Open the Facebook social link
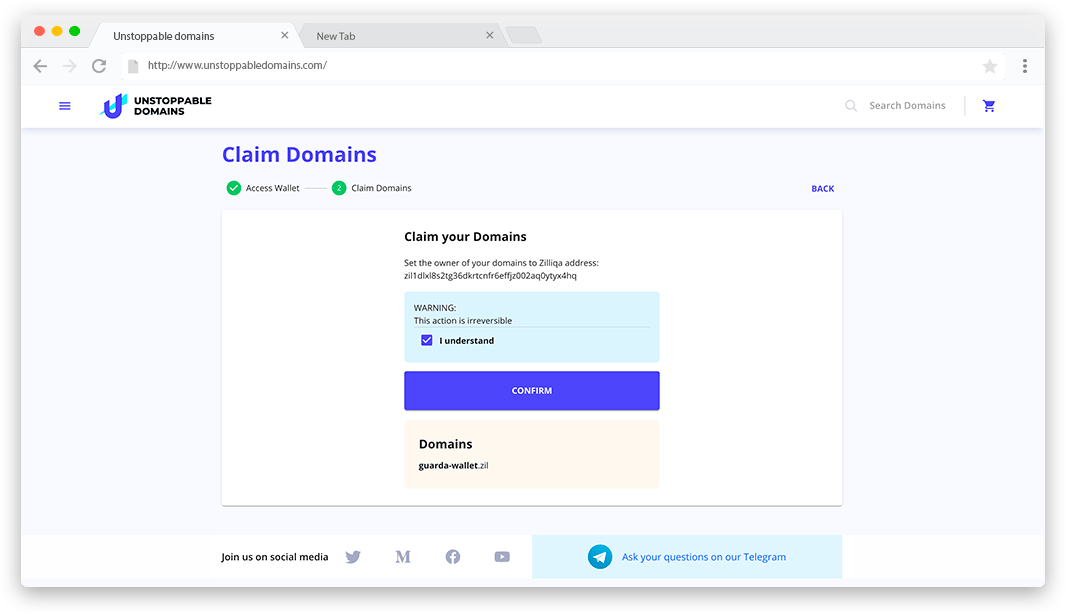 point(453,557)
